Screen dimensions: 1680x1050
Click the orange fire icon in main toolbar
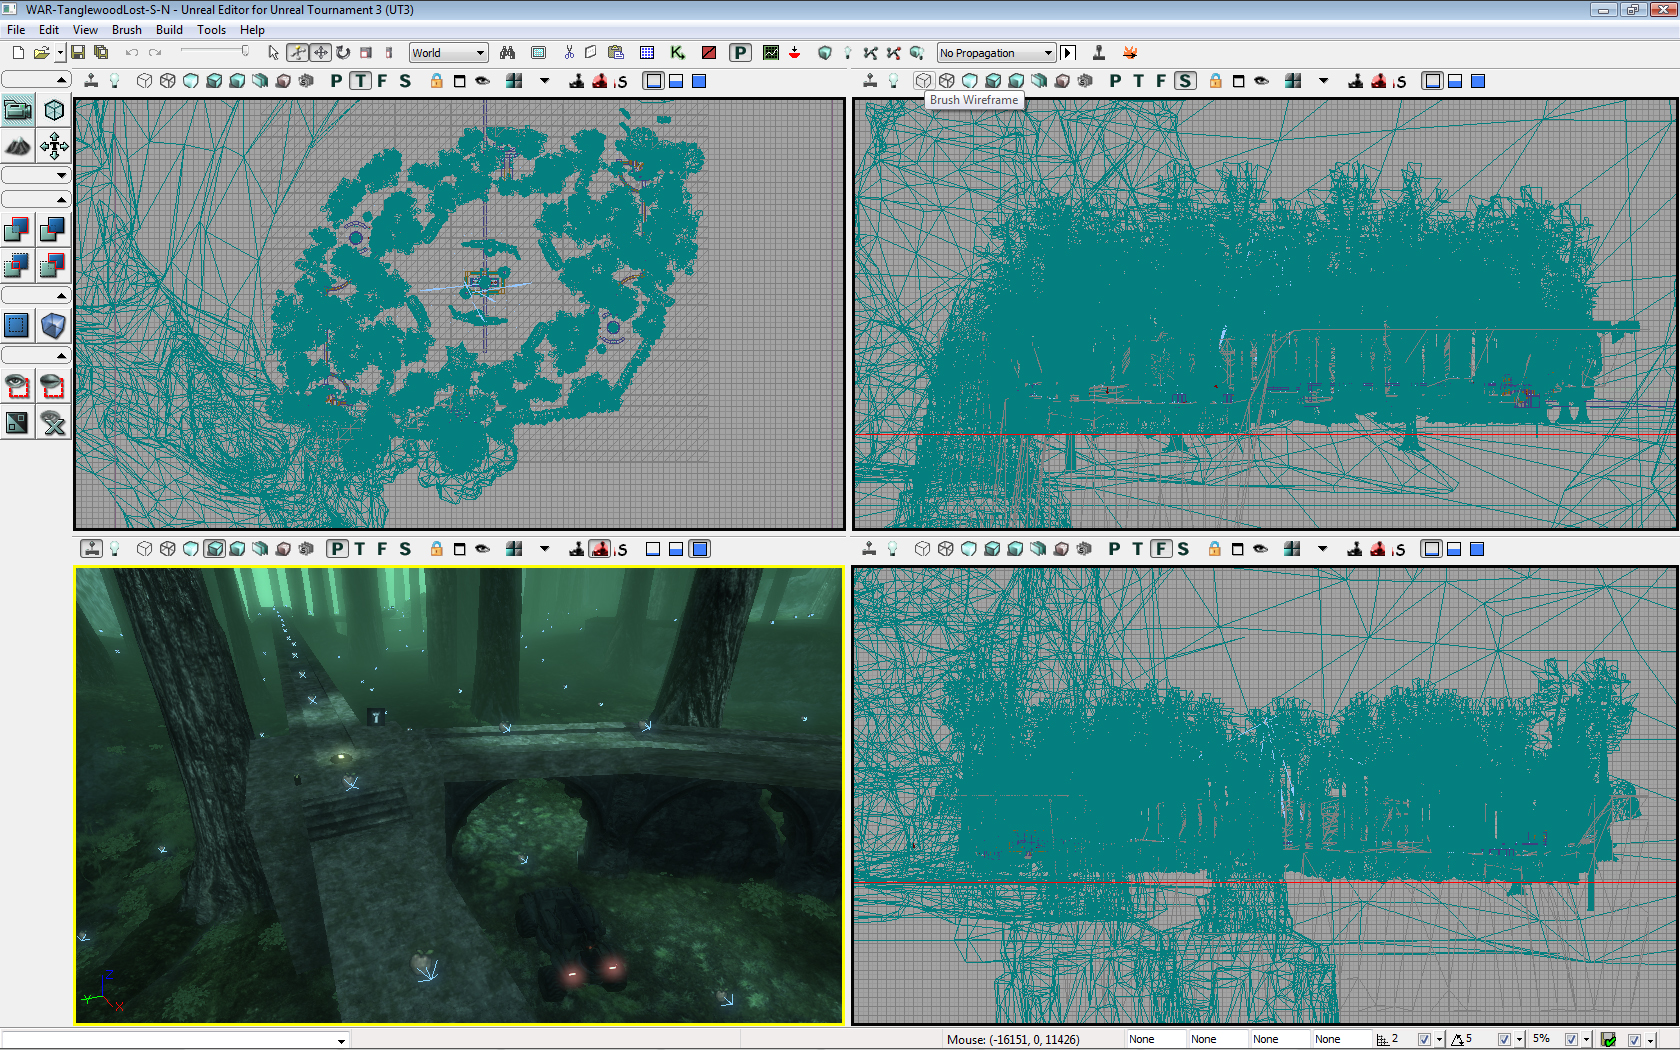pos(1130,53)
